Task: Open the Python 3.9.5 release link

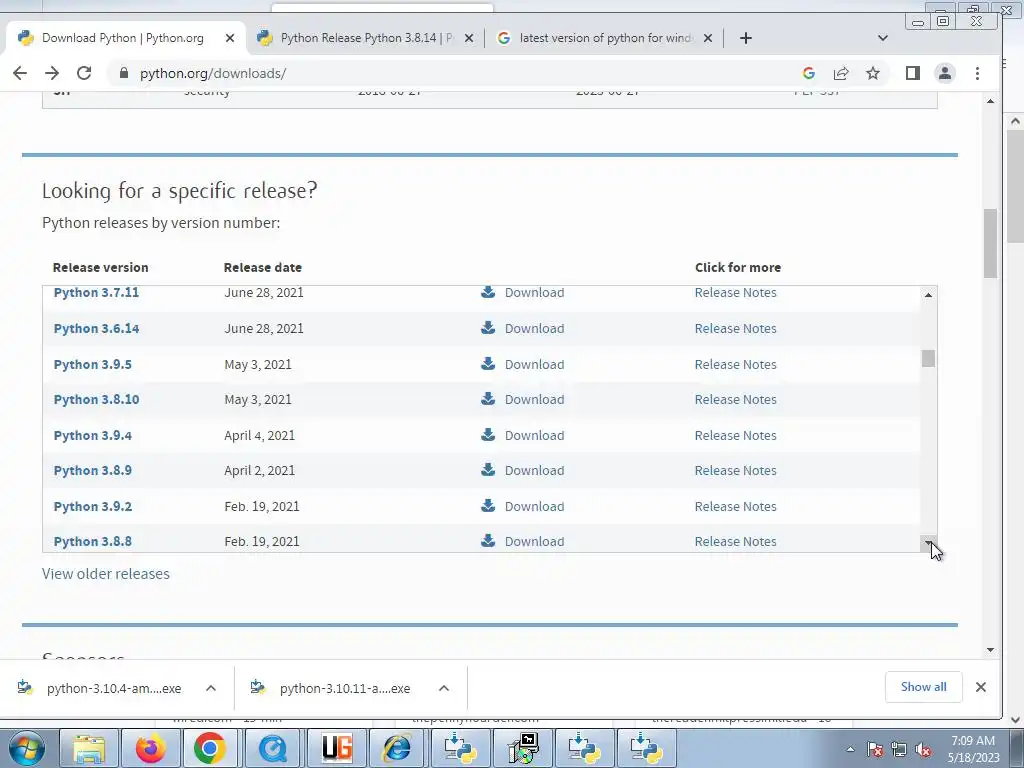Action: [92, 364]
